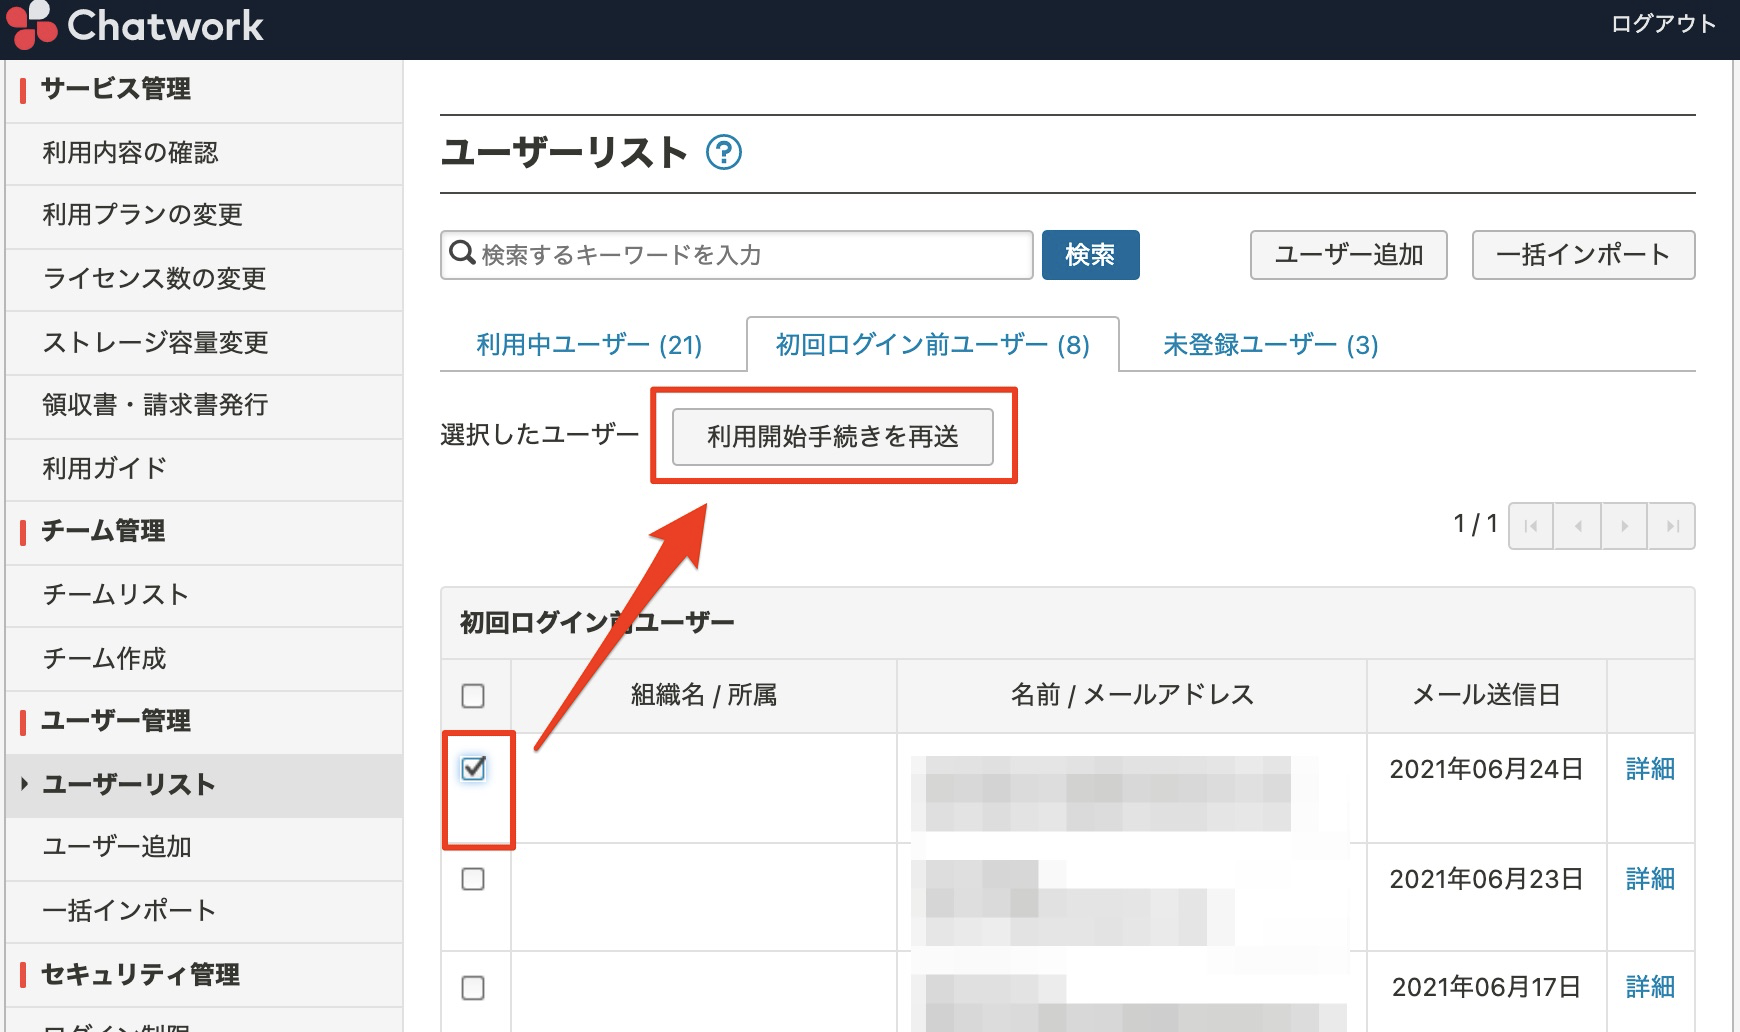Select 利用プランの変更 in the sidebar
Image resolution: width=1740 pixels, height=1032 pixels.
pos(143,216)
